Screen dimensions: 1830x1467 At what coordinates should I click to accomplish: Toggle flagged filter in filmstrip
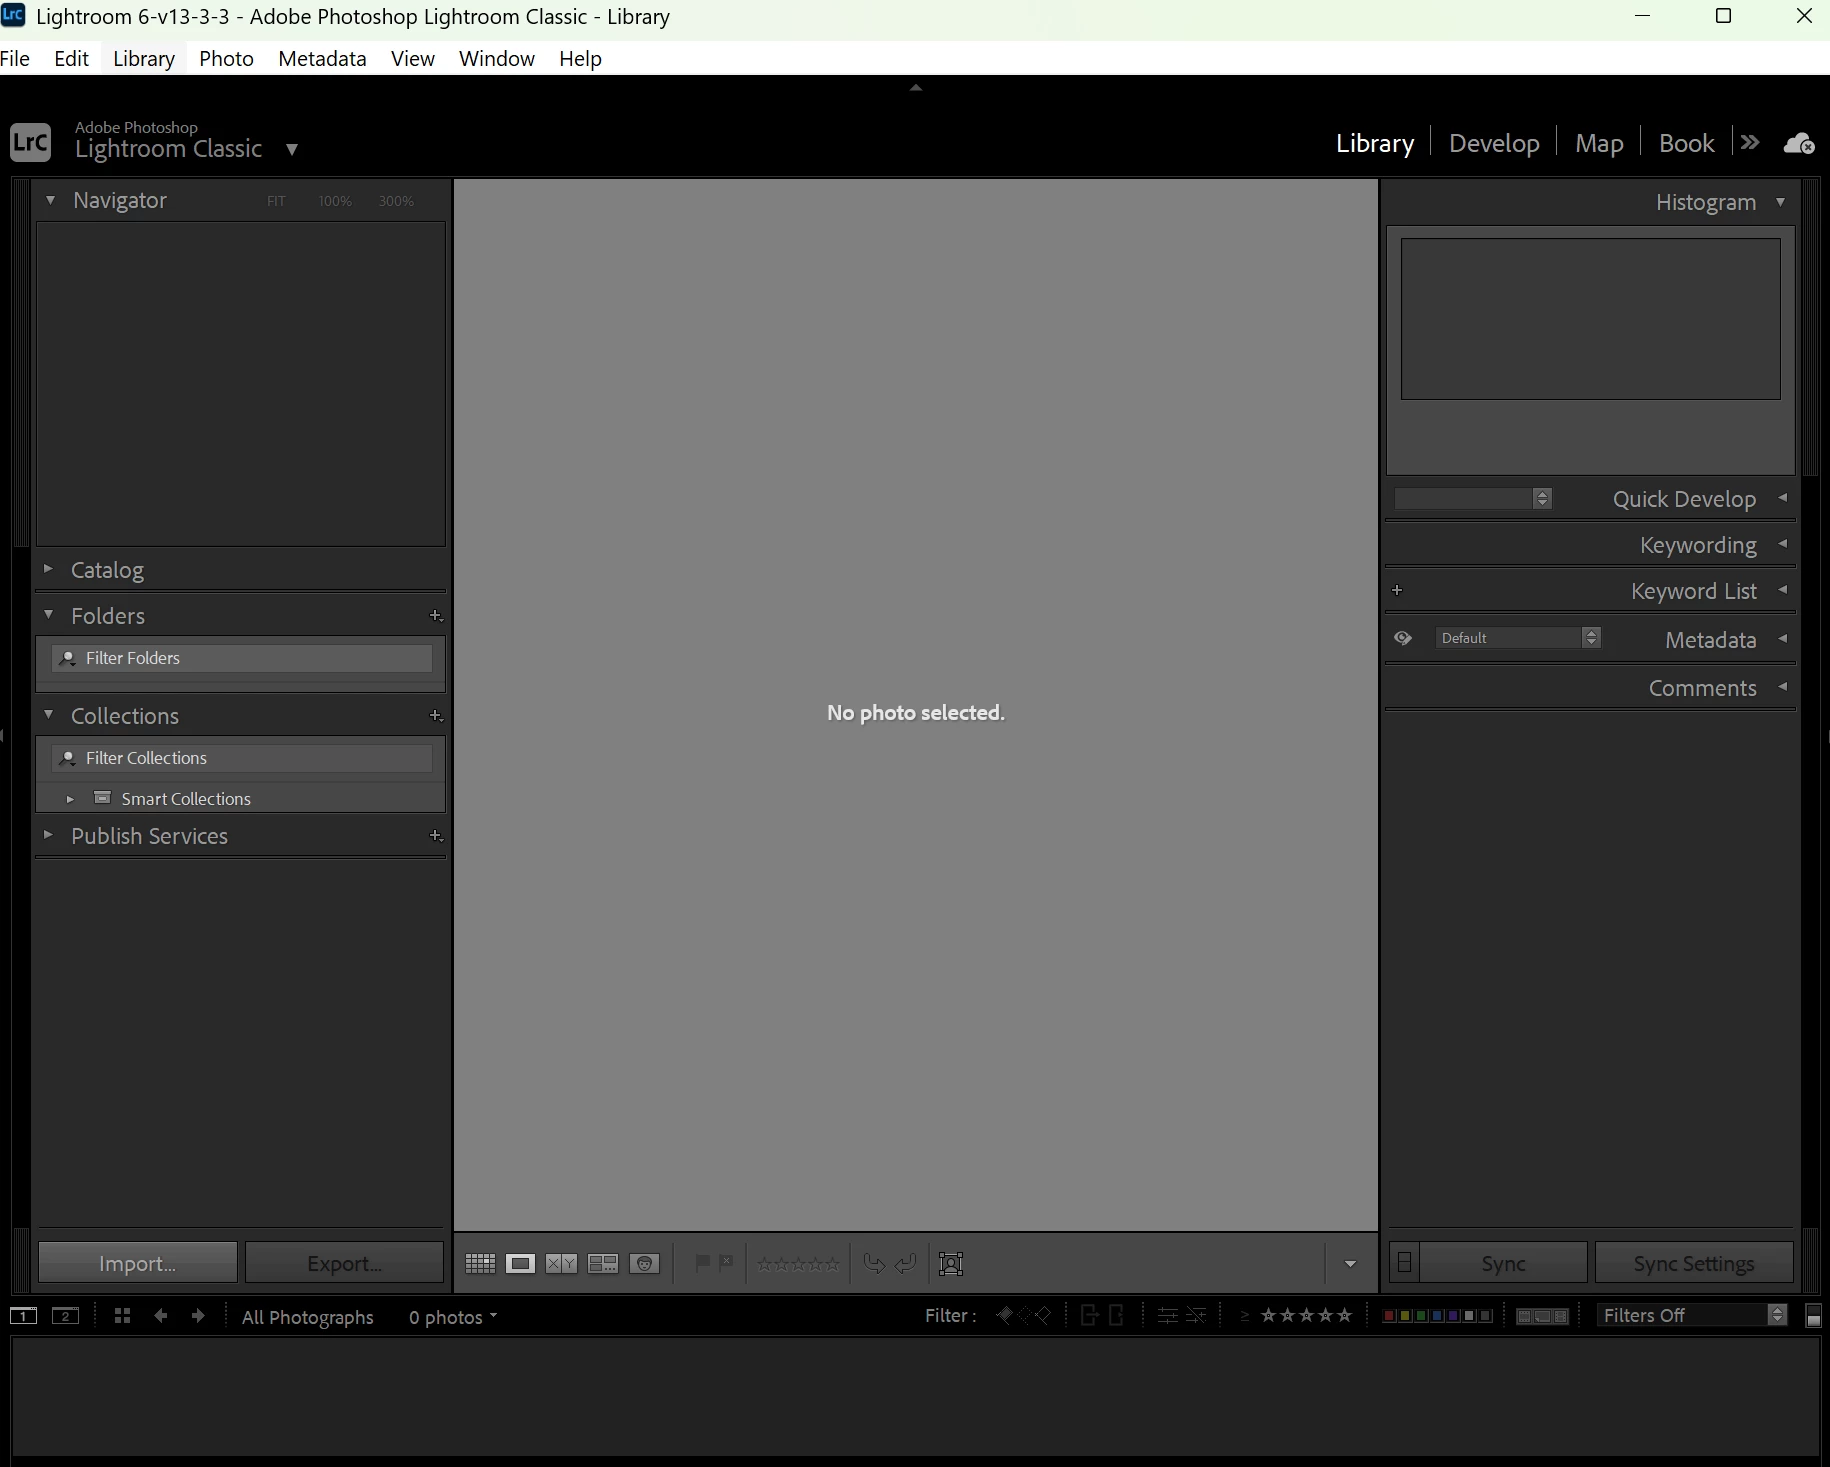tap(1005, 1316)
